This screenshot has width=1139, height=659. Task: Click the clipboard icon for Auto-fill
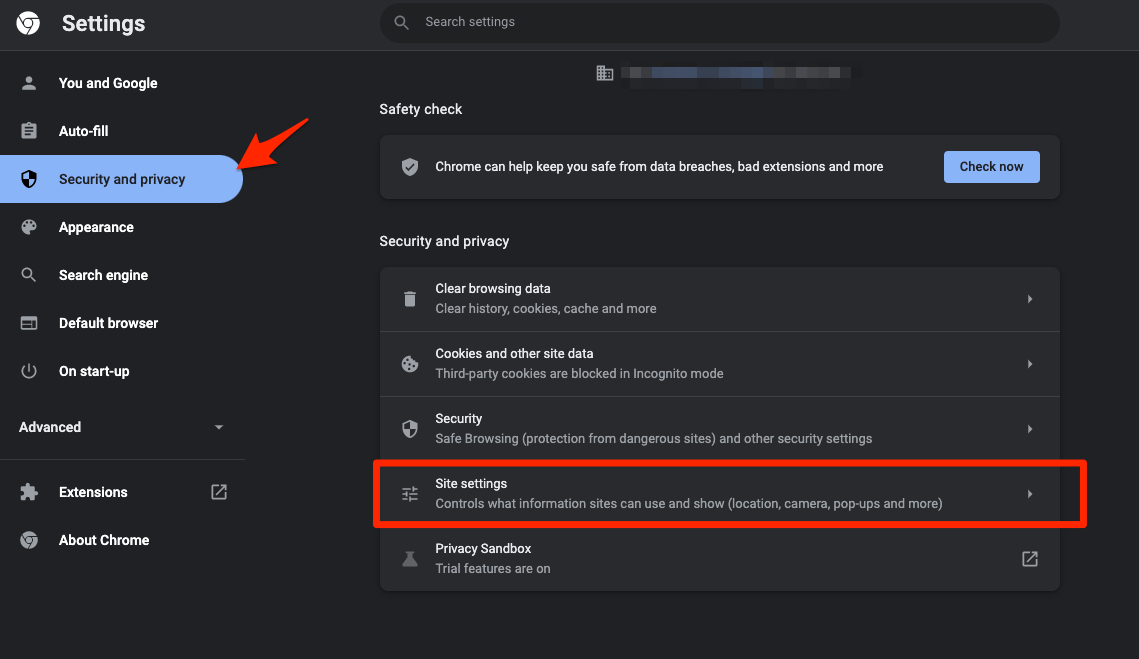(x=29, y=131)
